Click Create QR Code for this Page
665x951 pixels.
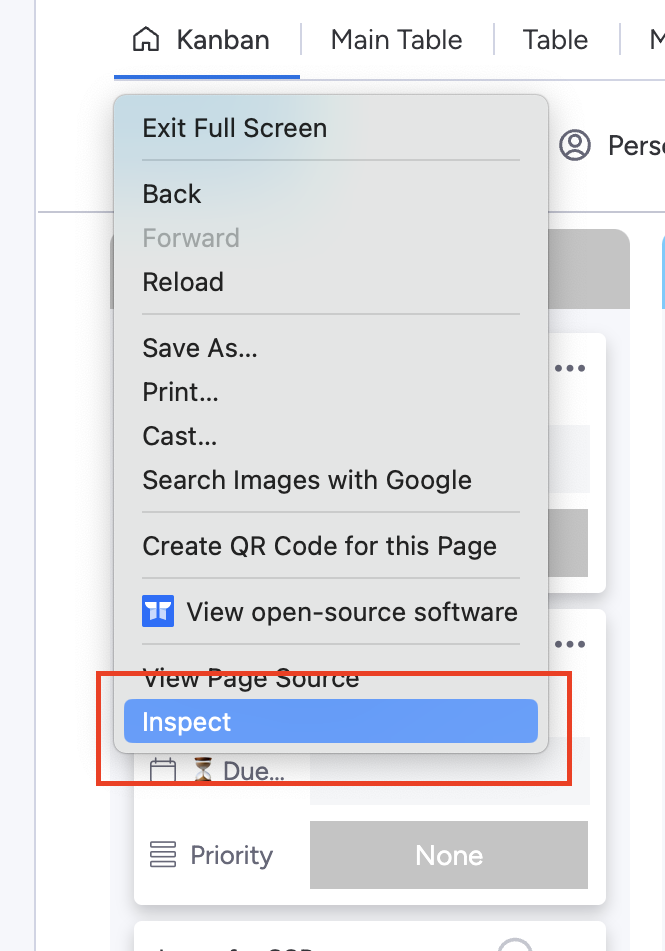319,546
